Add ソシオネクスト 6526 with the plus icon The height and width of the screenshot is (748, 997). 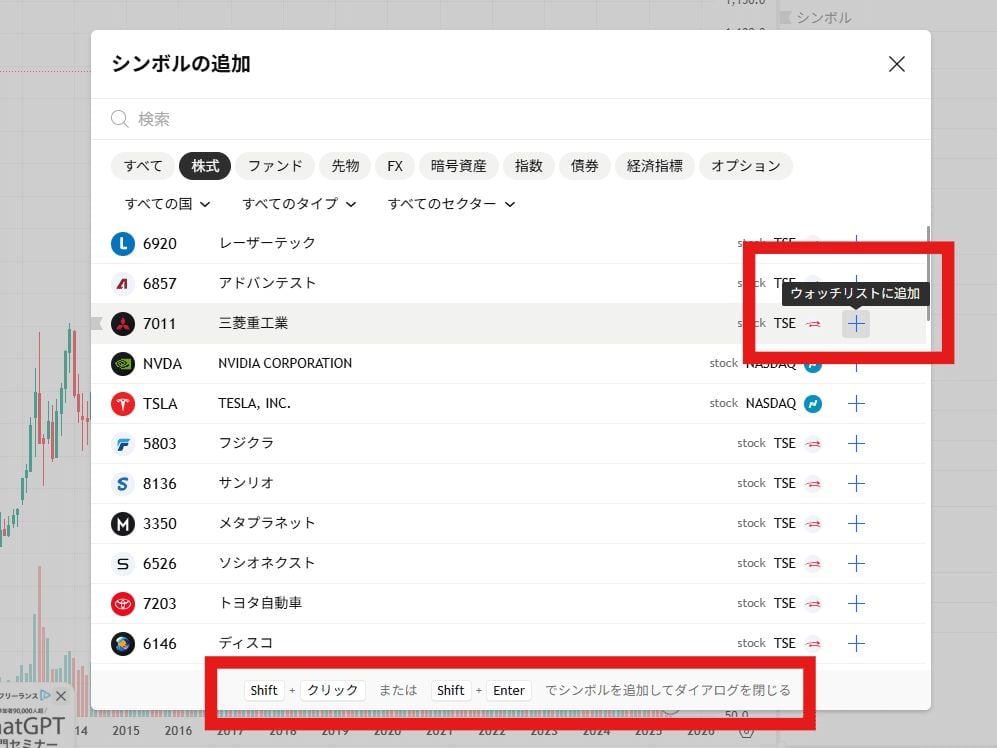tap(856, 564)
